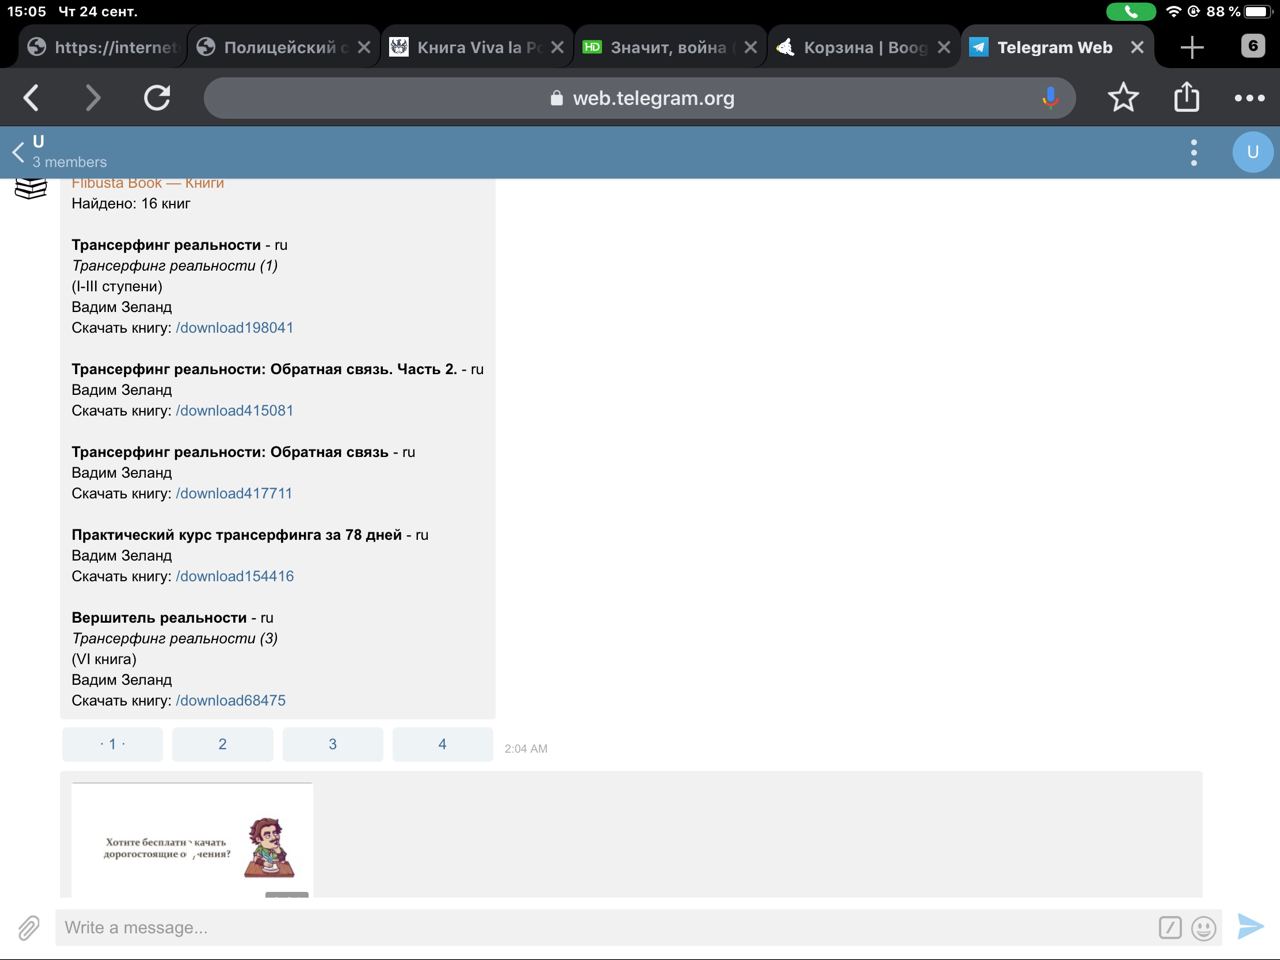Image resolution: width=1280 pixels, height=960 pixels.
Task: Follow the /download154416 link
Action: [235, 577]
